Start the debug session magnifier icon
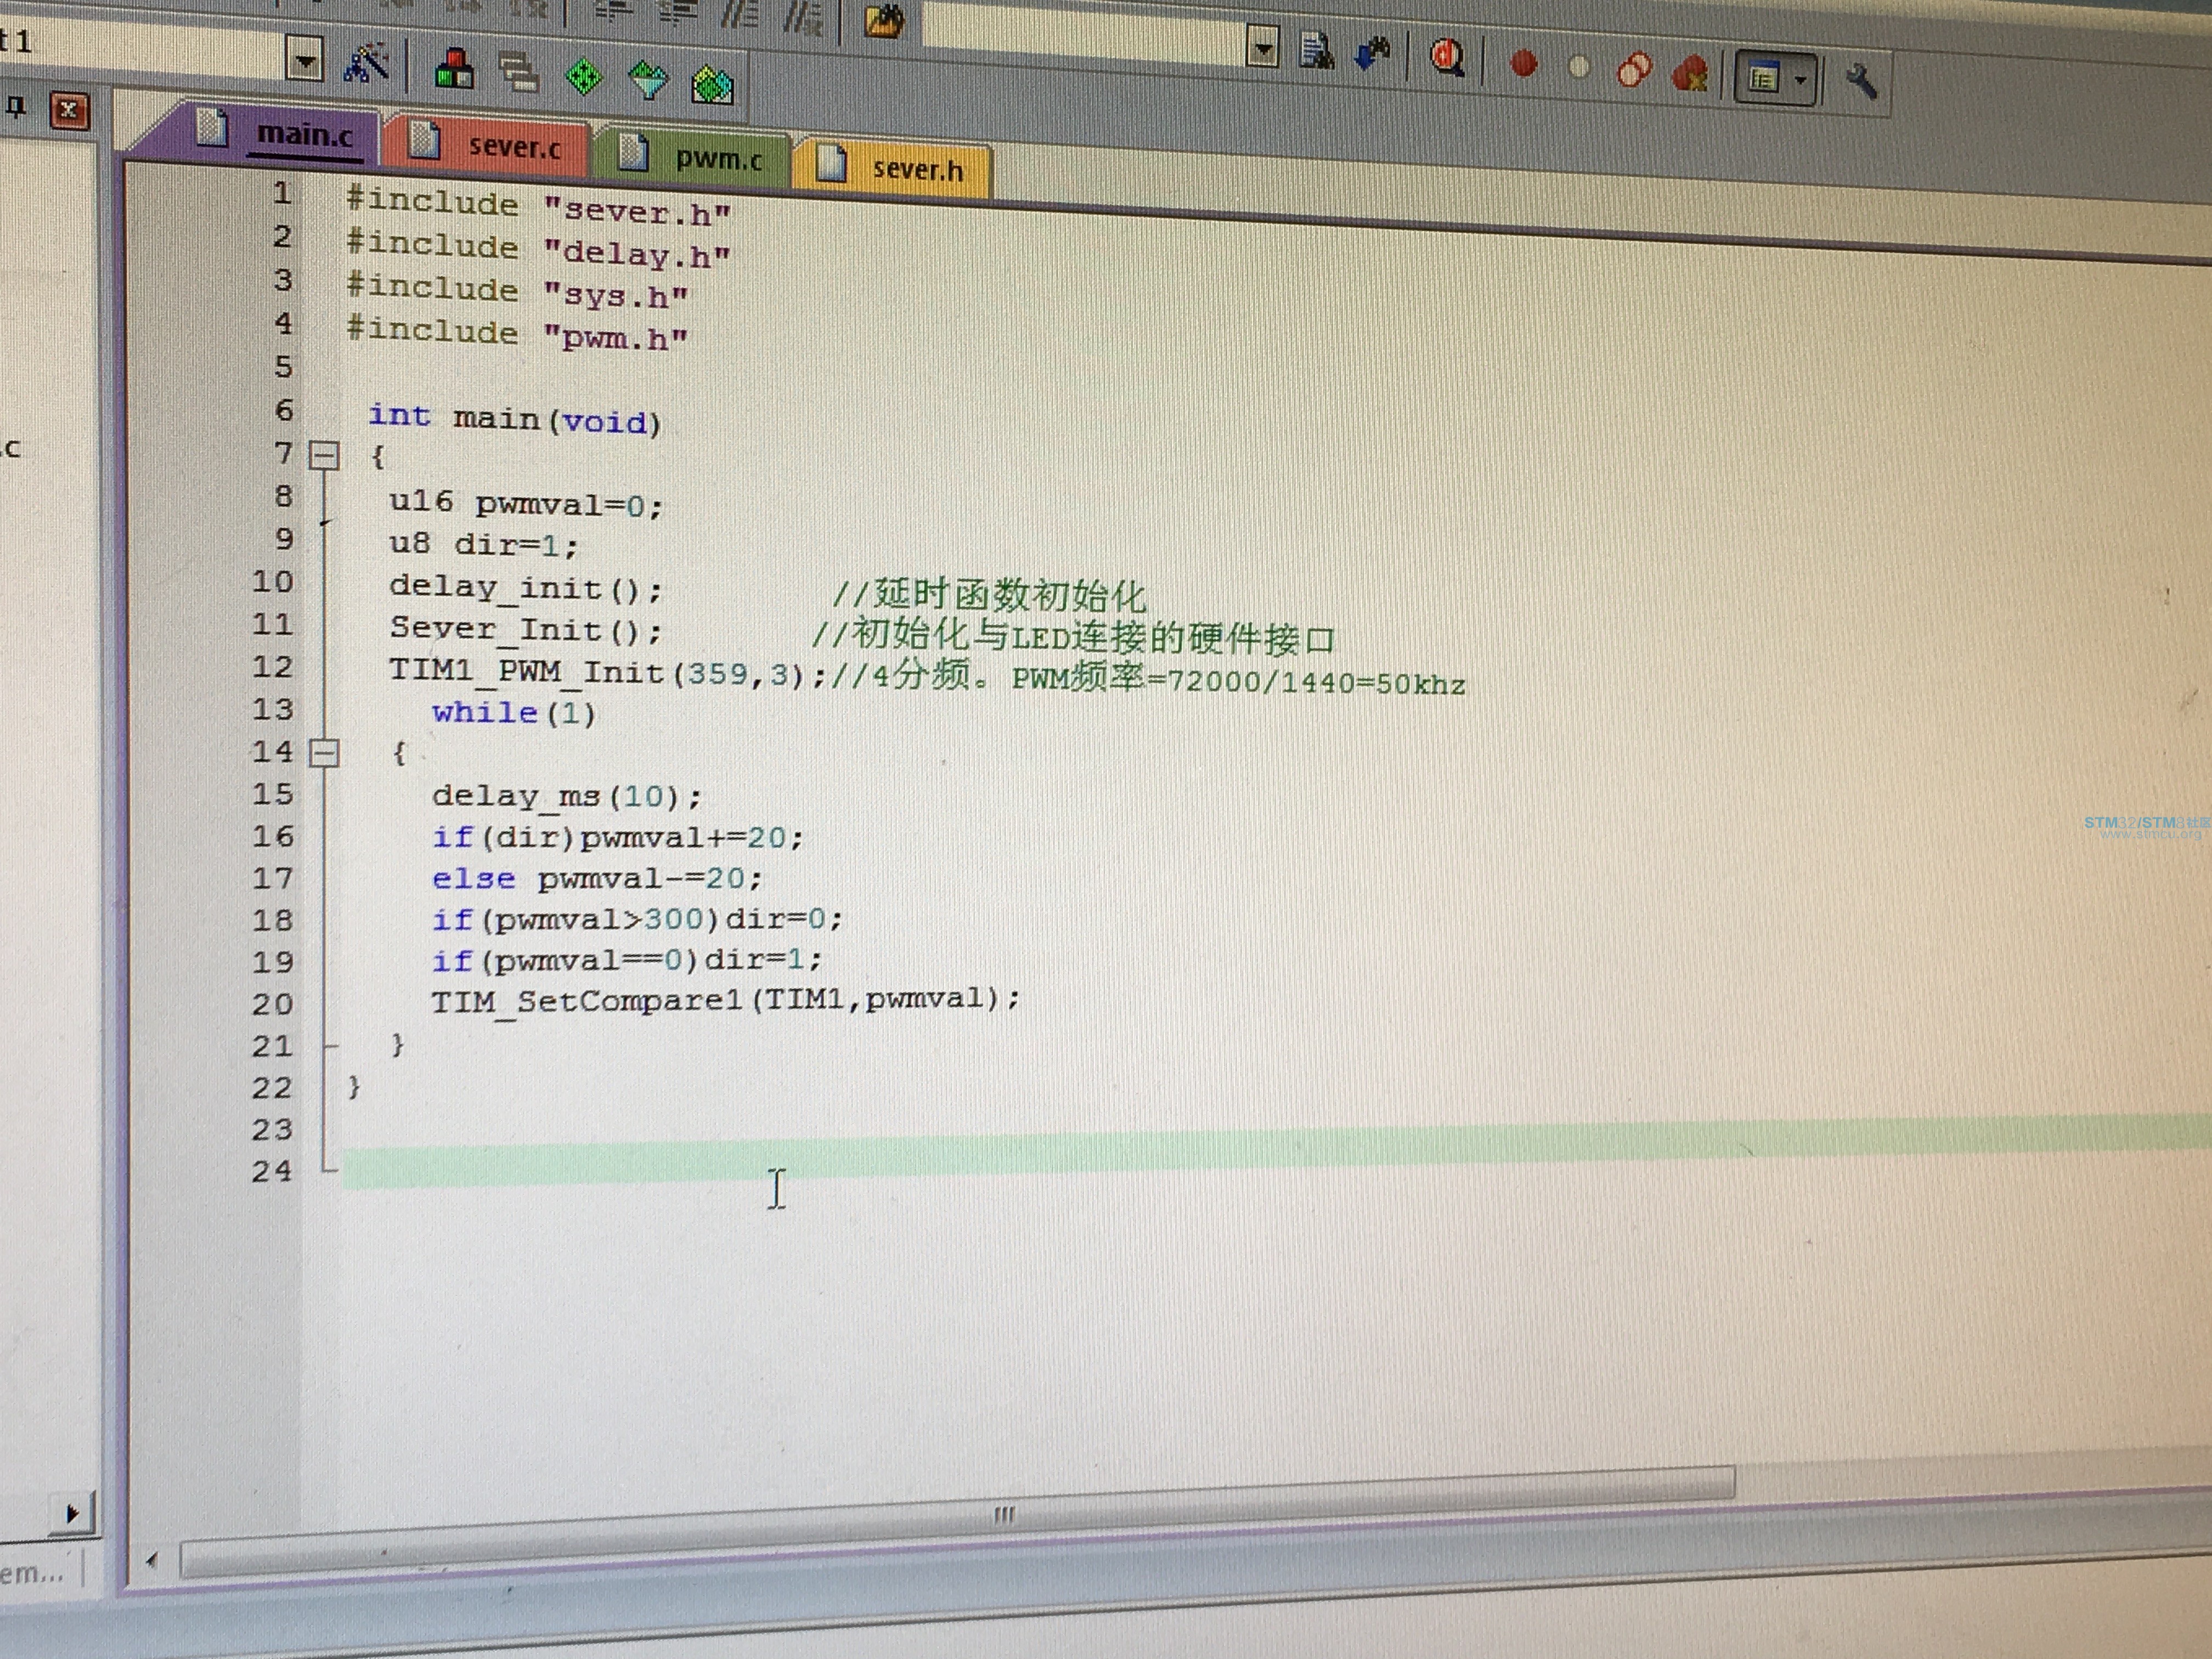This screenshot has height=1659, width=2212. click(x=1446, y=58)
